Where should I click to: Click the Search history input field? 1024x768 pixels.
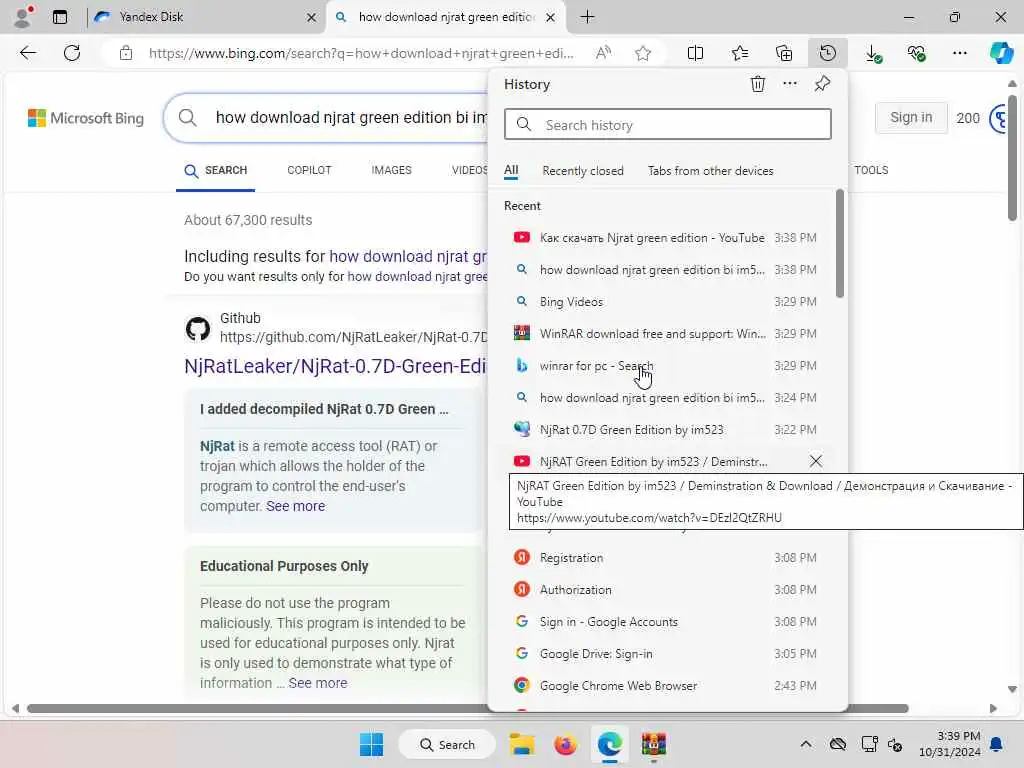667,125
